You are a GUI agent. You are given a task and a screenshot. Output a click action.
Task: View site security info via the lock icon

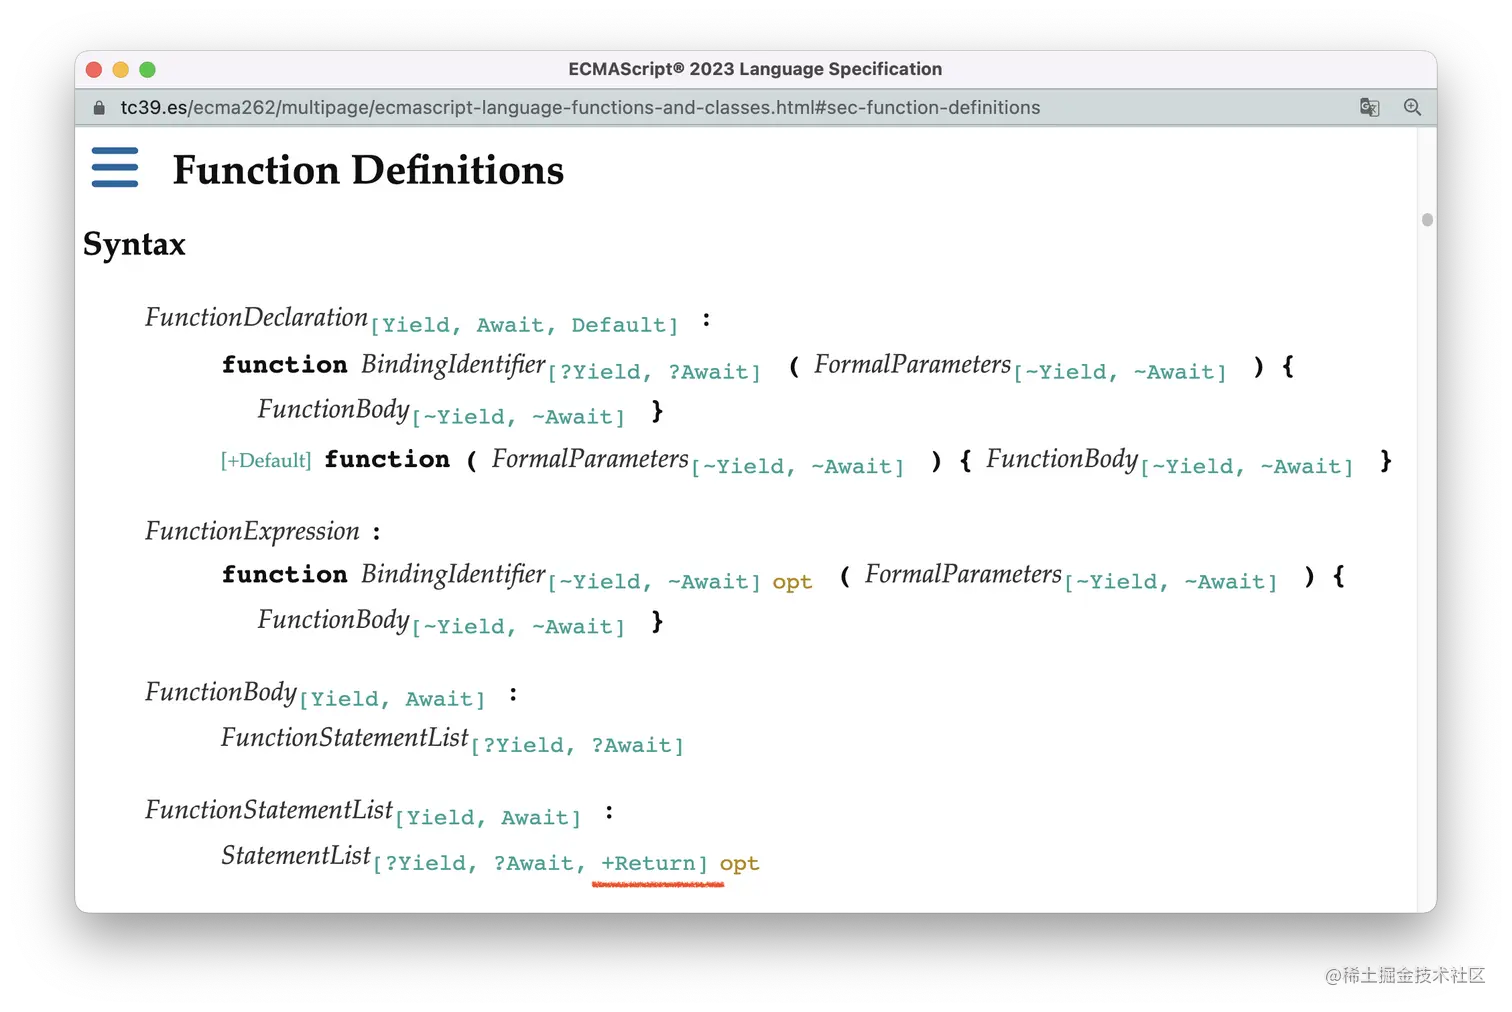click(x=98, y=107)
